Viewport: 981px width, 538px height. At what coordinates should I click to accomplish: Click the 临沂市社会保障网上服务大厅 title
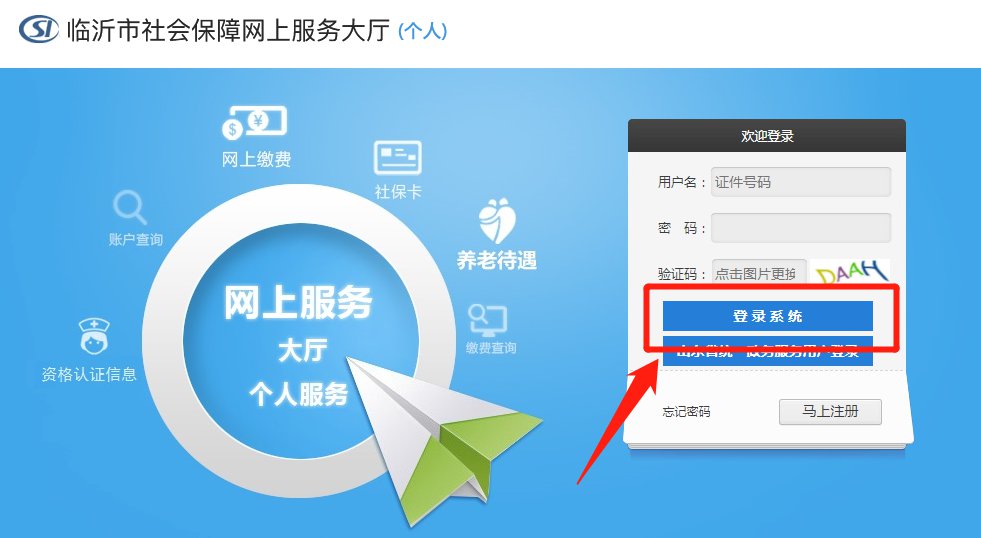pyautogui.click(x=228, y=30)
